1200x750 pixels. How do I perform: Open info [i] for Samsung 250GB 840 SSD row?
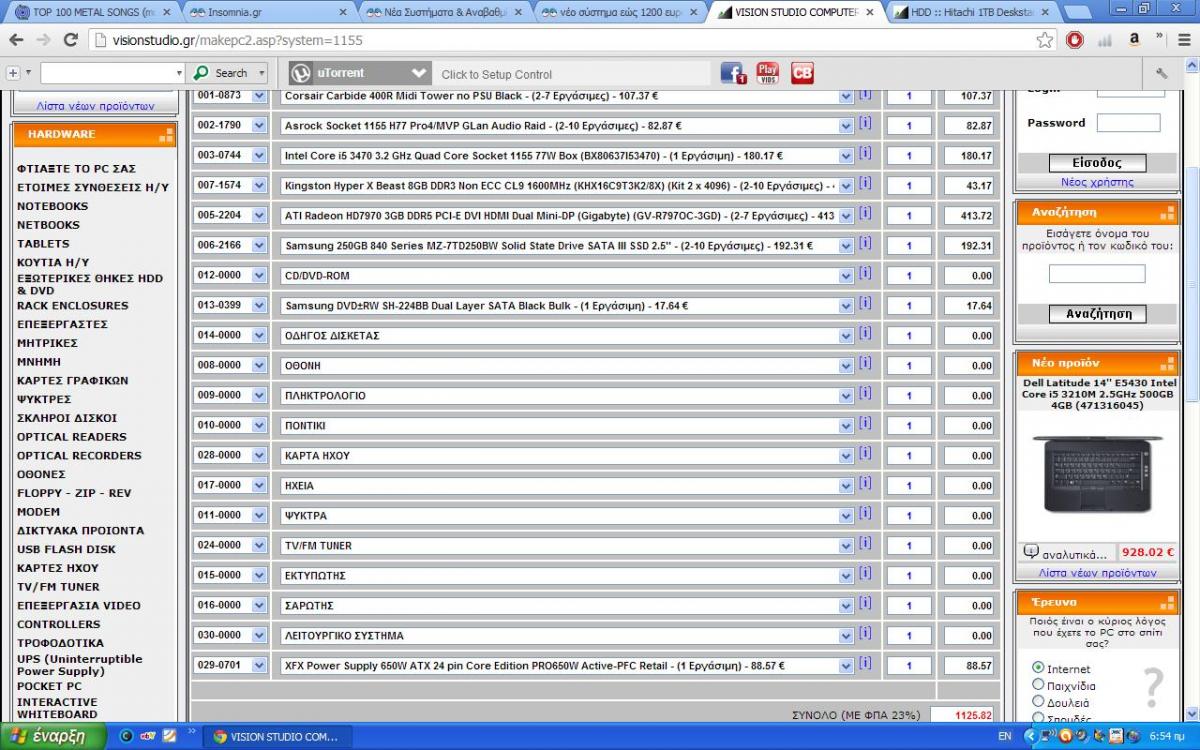pyautogui.click(x=865, y=244)
